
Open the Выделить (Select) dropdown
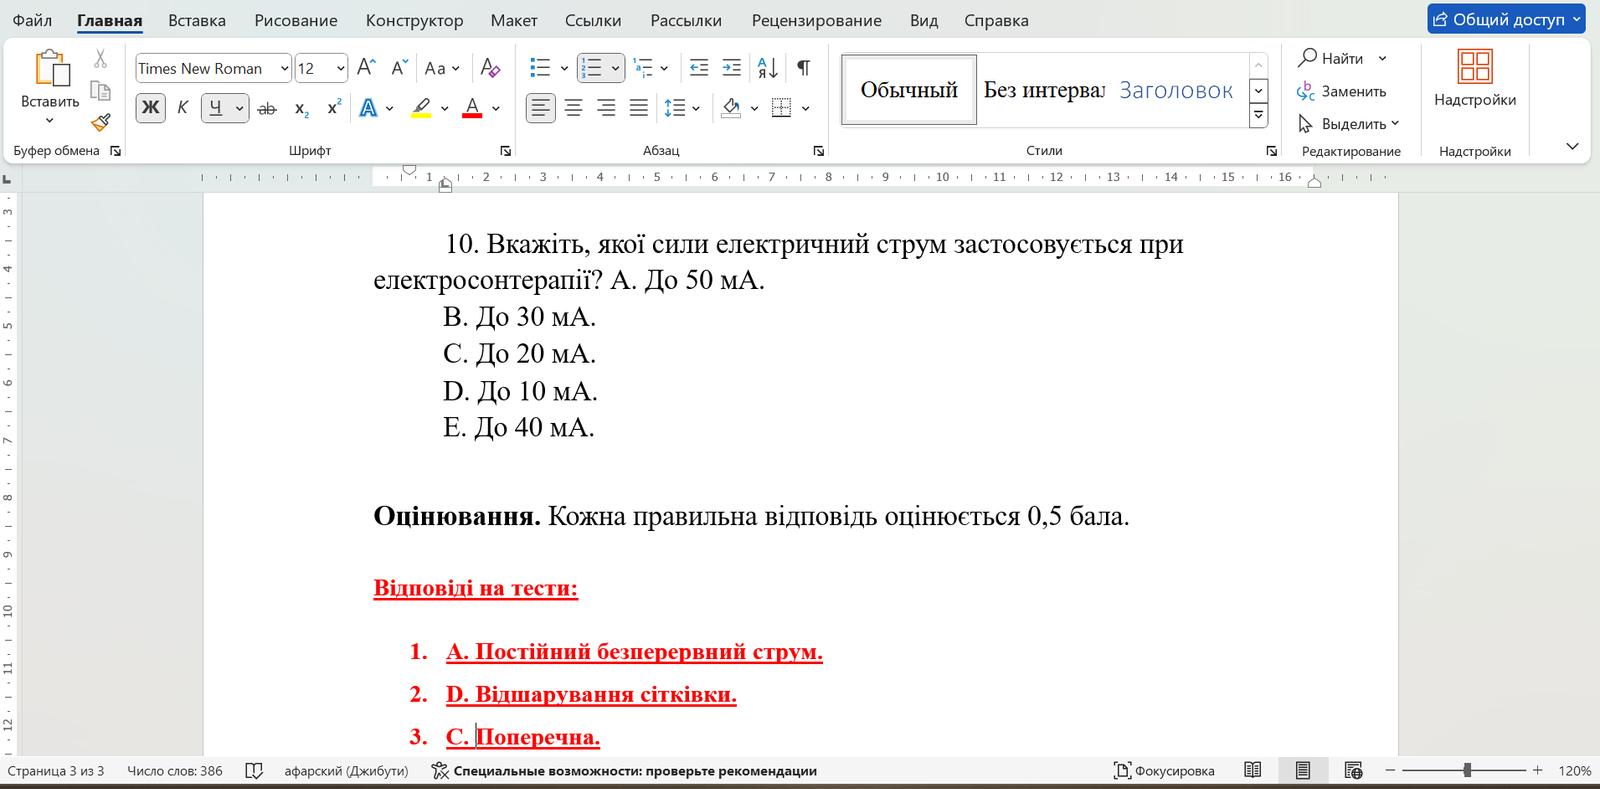[x=1348, y=124]
